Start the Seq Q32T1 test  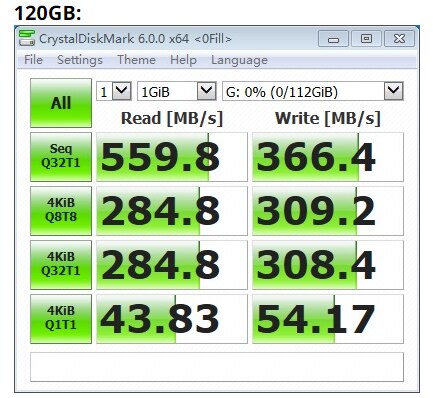pyautogui.click(x=61, y=157)
